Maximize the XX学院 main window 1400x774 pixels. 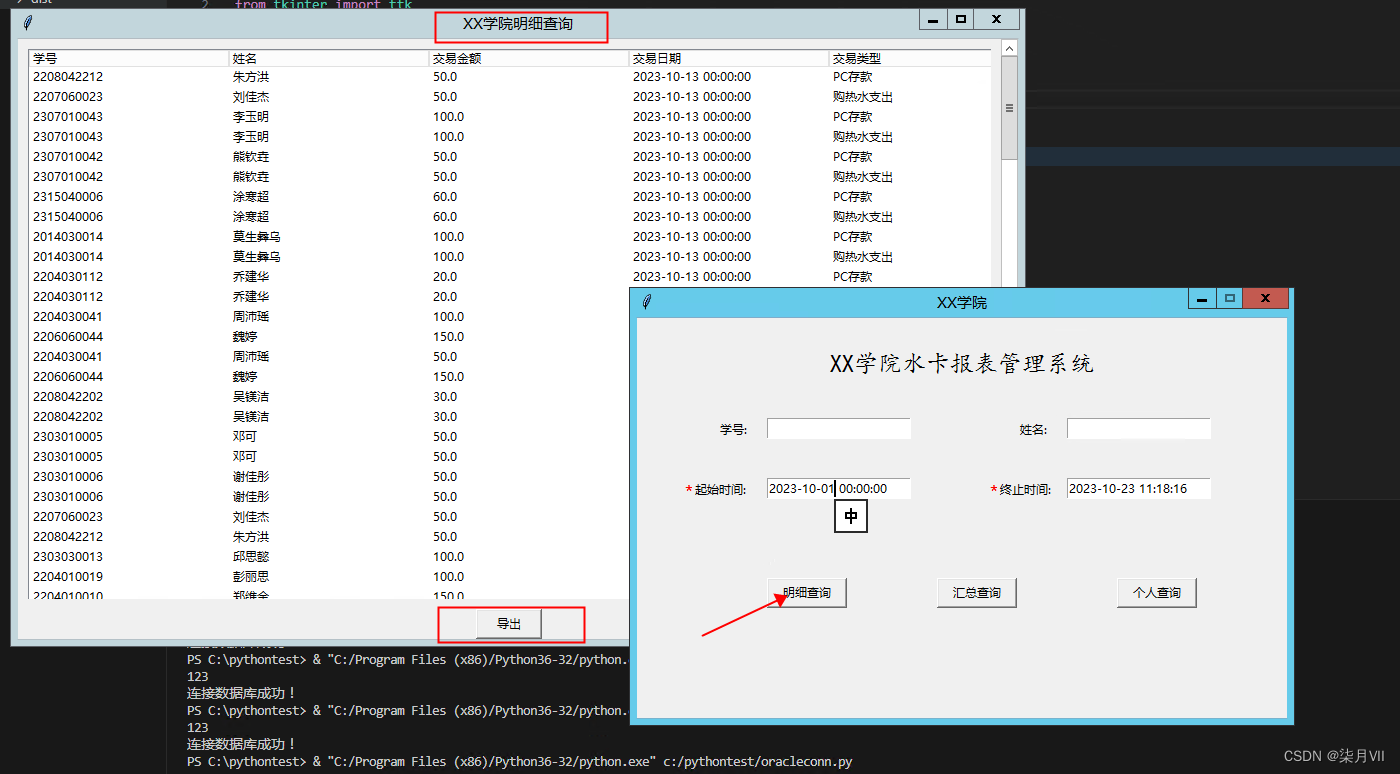click(1229, 299)
